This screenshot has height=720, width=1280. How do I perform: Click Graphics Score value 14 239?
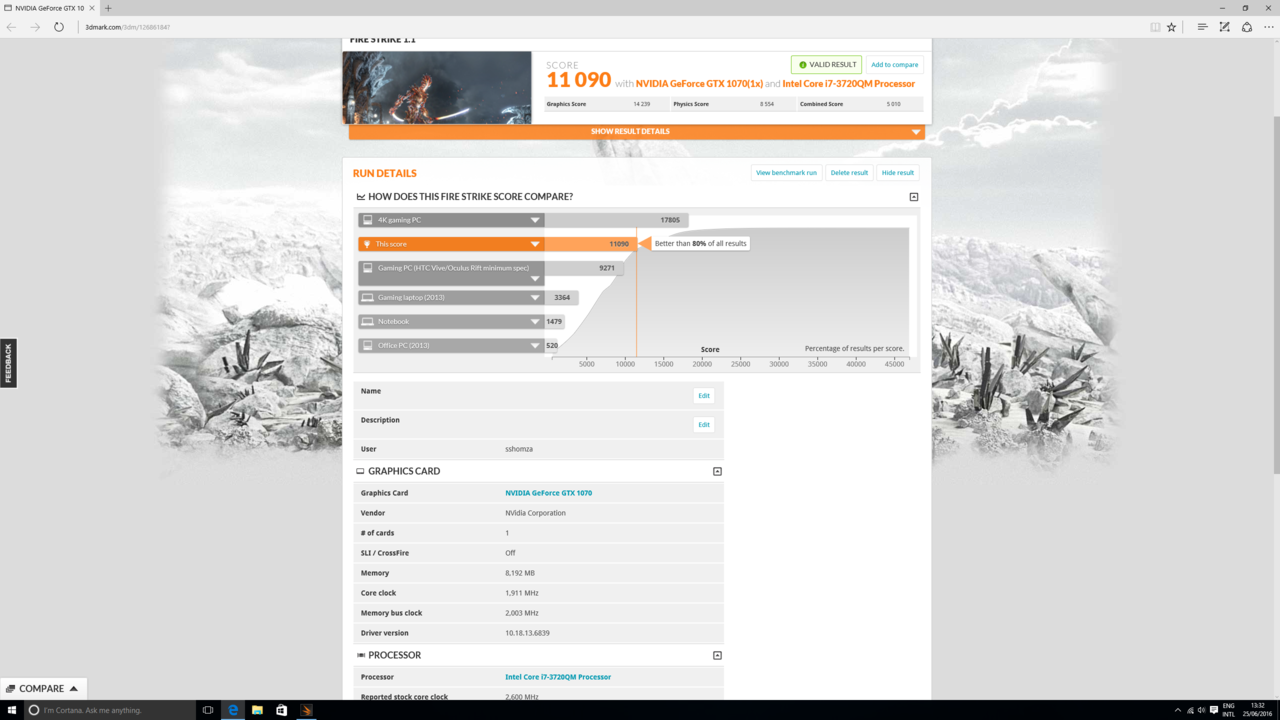point(642,104)
